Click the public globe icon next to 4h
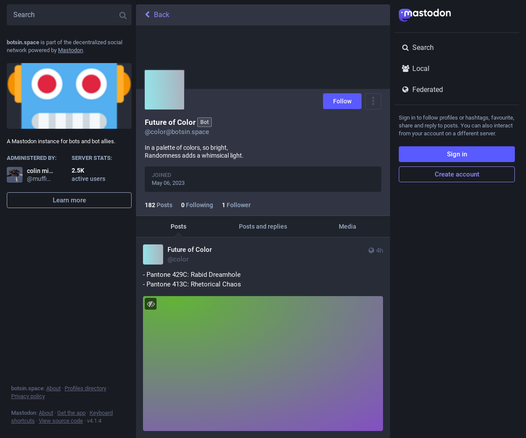 pyautogui.click(x=371, y=250)
